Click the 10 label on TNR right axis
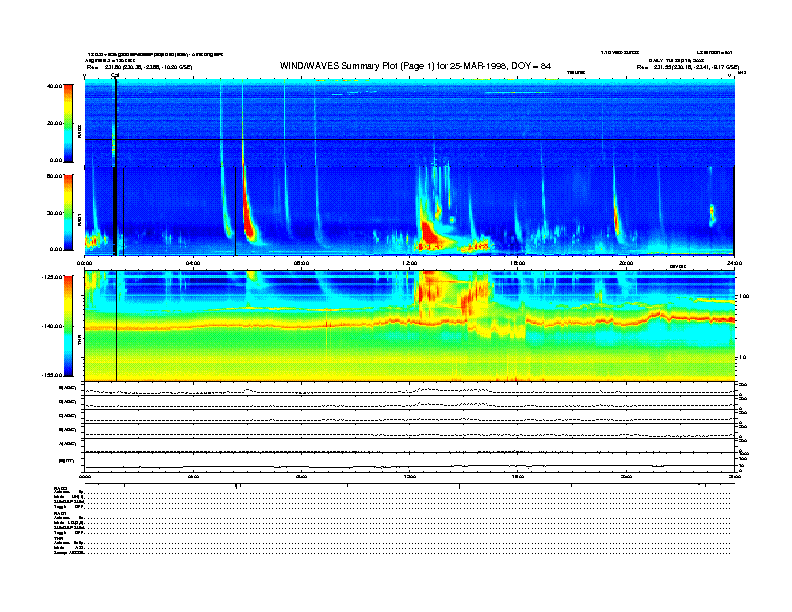Viewport: 792px width, 612px height. 743,358
